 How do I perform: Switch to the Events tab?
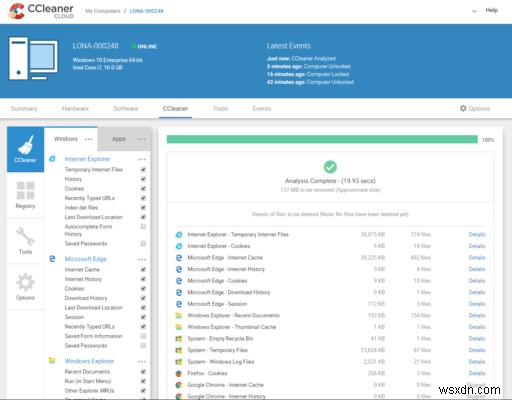tap(262, 109)
